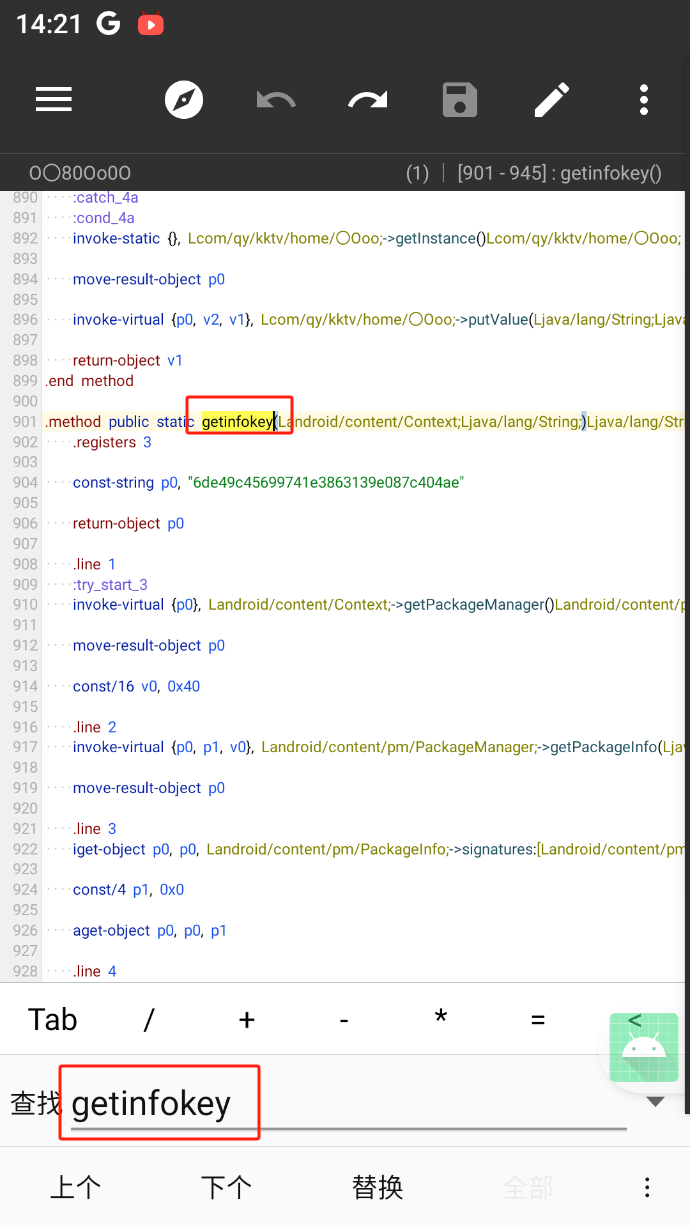Open the top toolbar overflow menu

[644, 99]
